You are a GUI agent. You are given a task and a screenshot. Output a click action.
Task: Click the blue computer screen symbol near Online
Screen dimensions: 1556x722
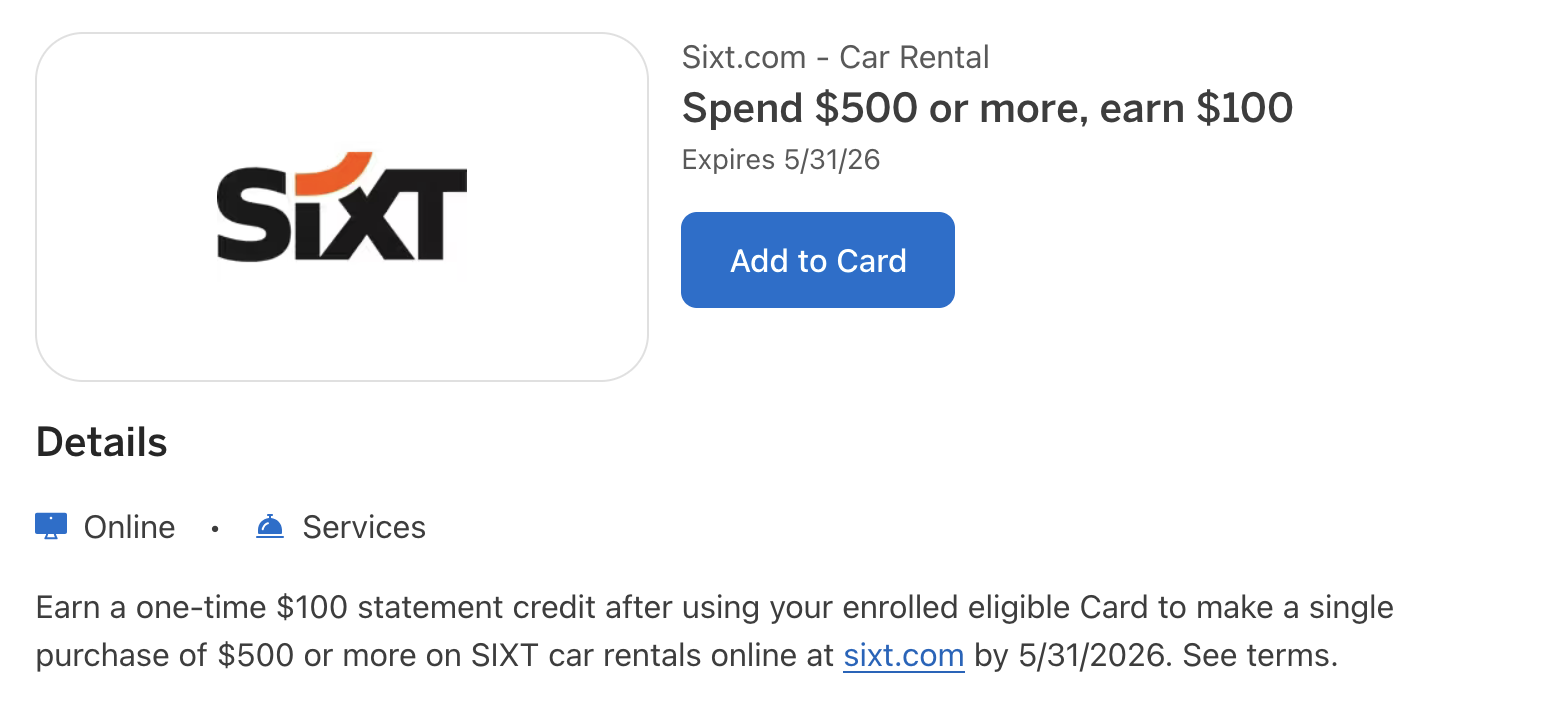point(49,525)
